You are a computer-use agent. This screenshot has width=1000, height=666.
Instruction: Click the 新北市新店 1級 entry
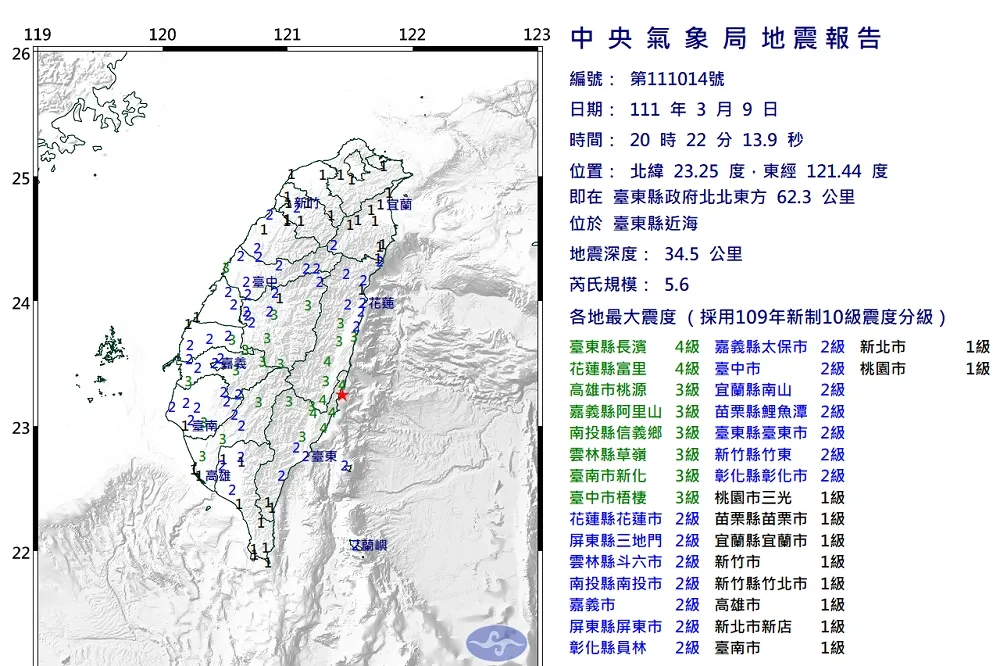780,626
